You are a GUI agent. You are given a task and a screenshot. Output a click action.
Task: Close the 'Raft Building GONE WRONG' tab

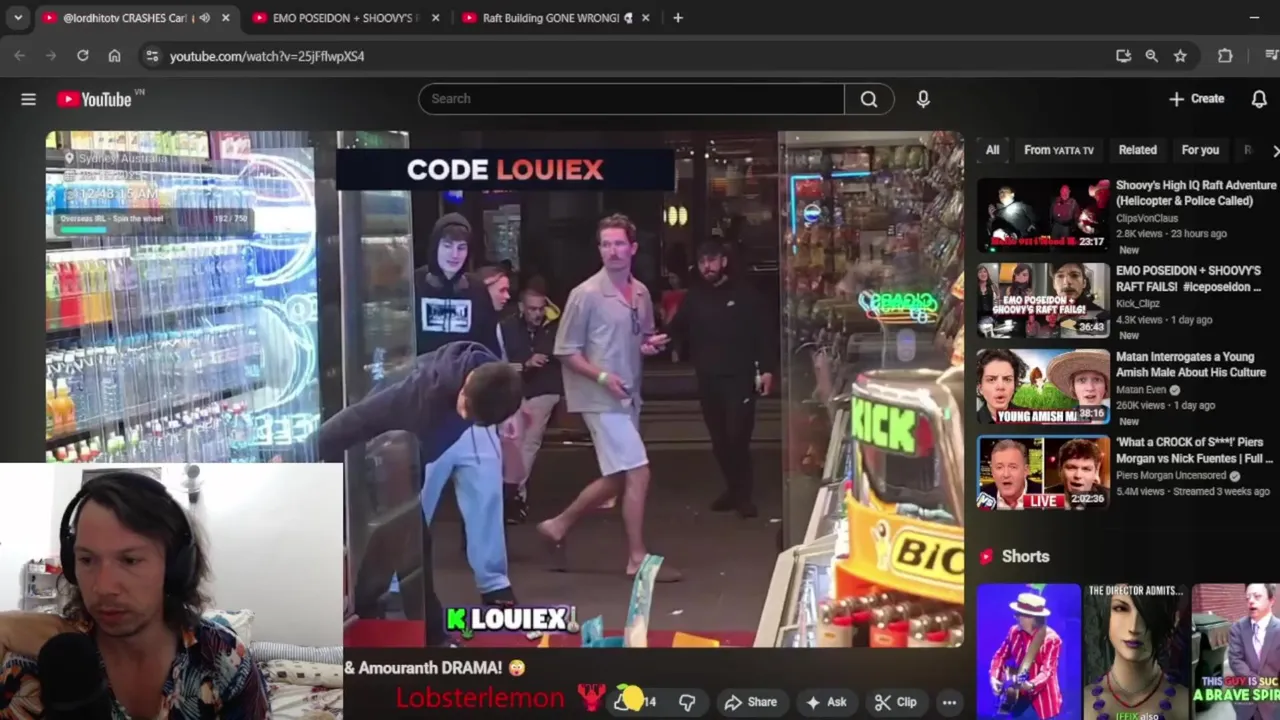[x=646, y=18]
